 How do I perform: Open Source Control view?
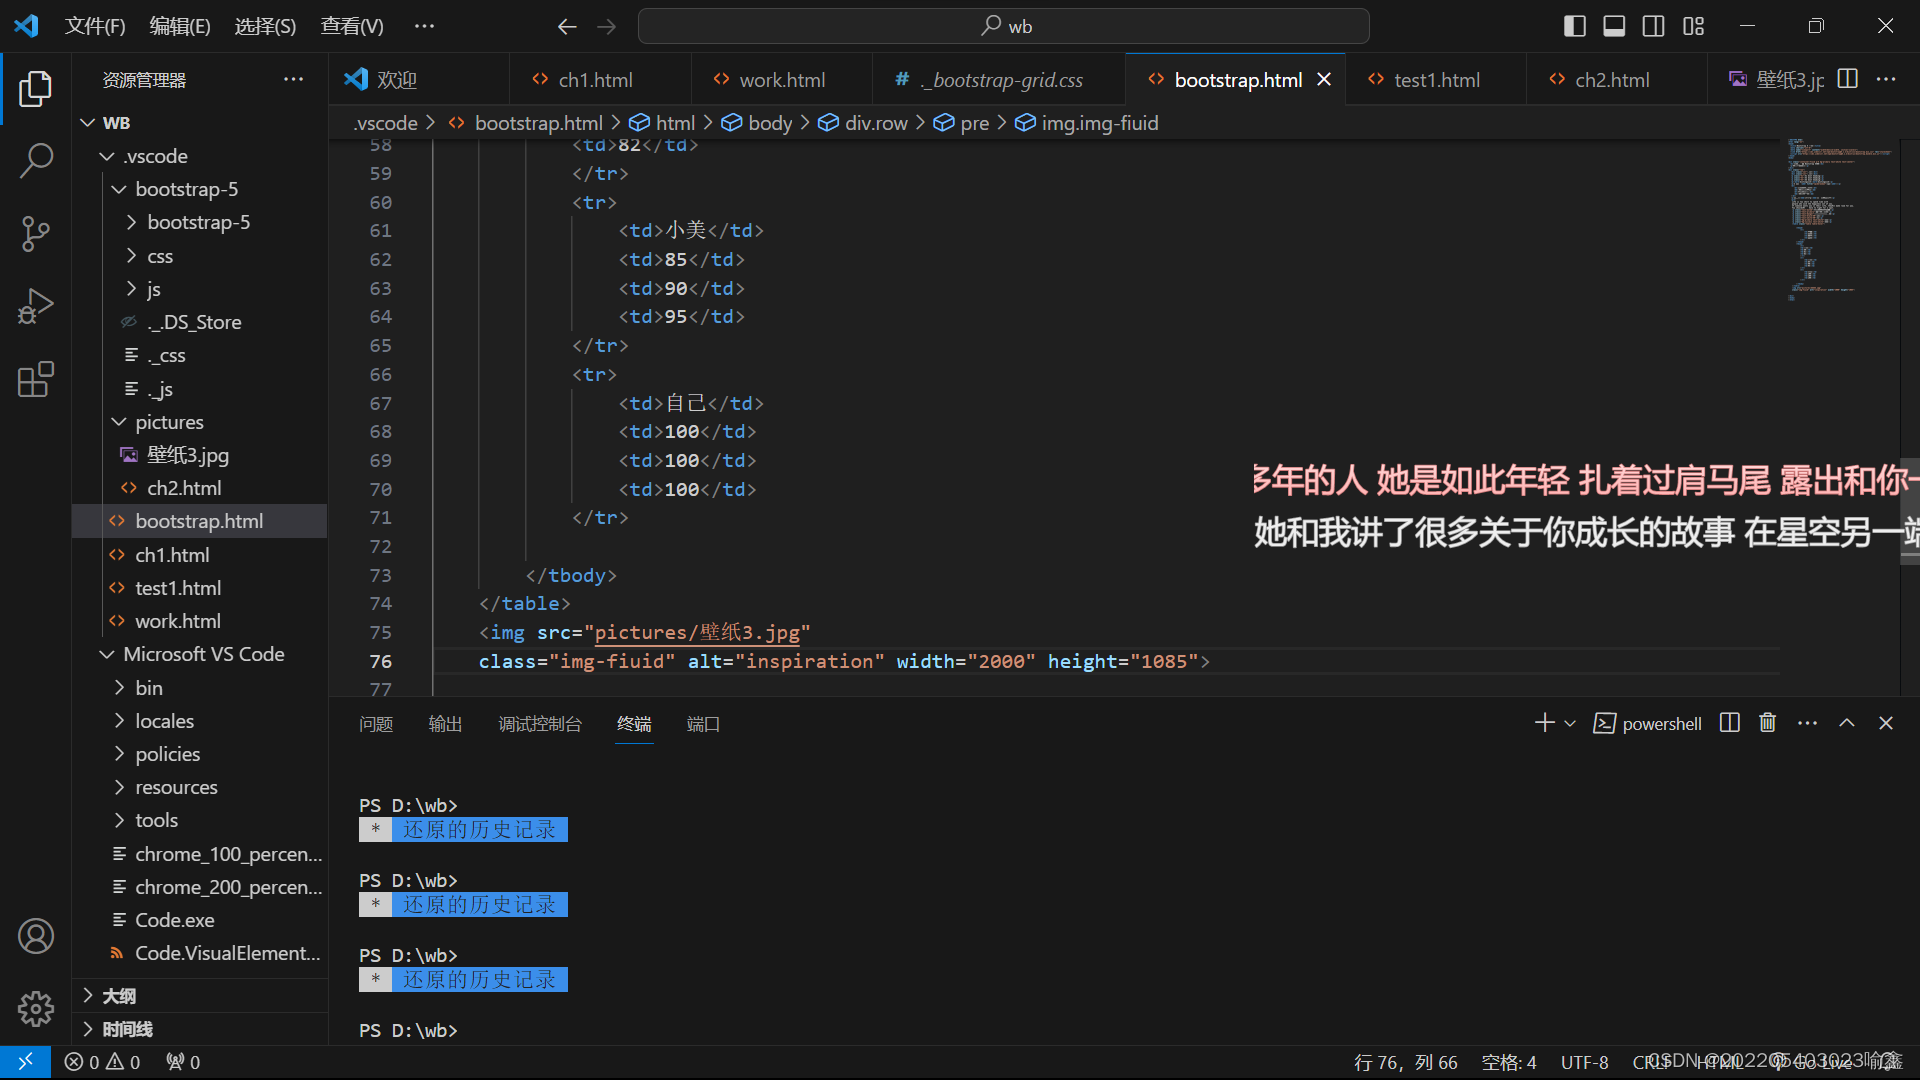point(36,234)
